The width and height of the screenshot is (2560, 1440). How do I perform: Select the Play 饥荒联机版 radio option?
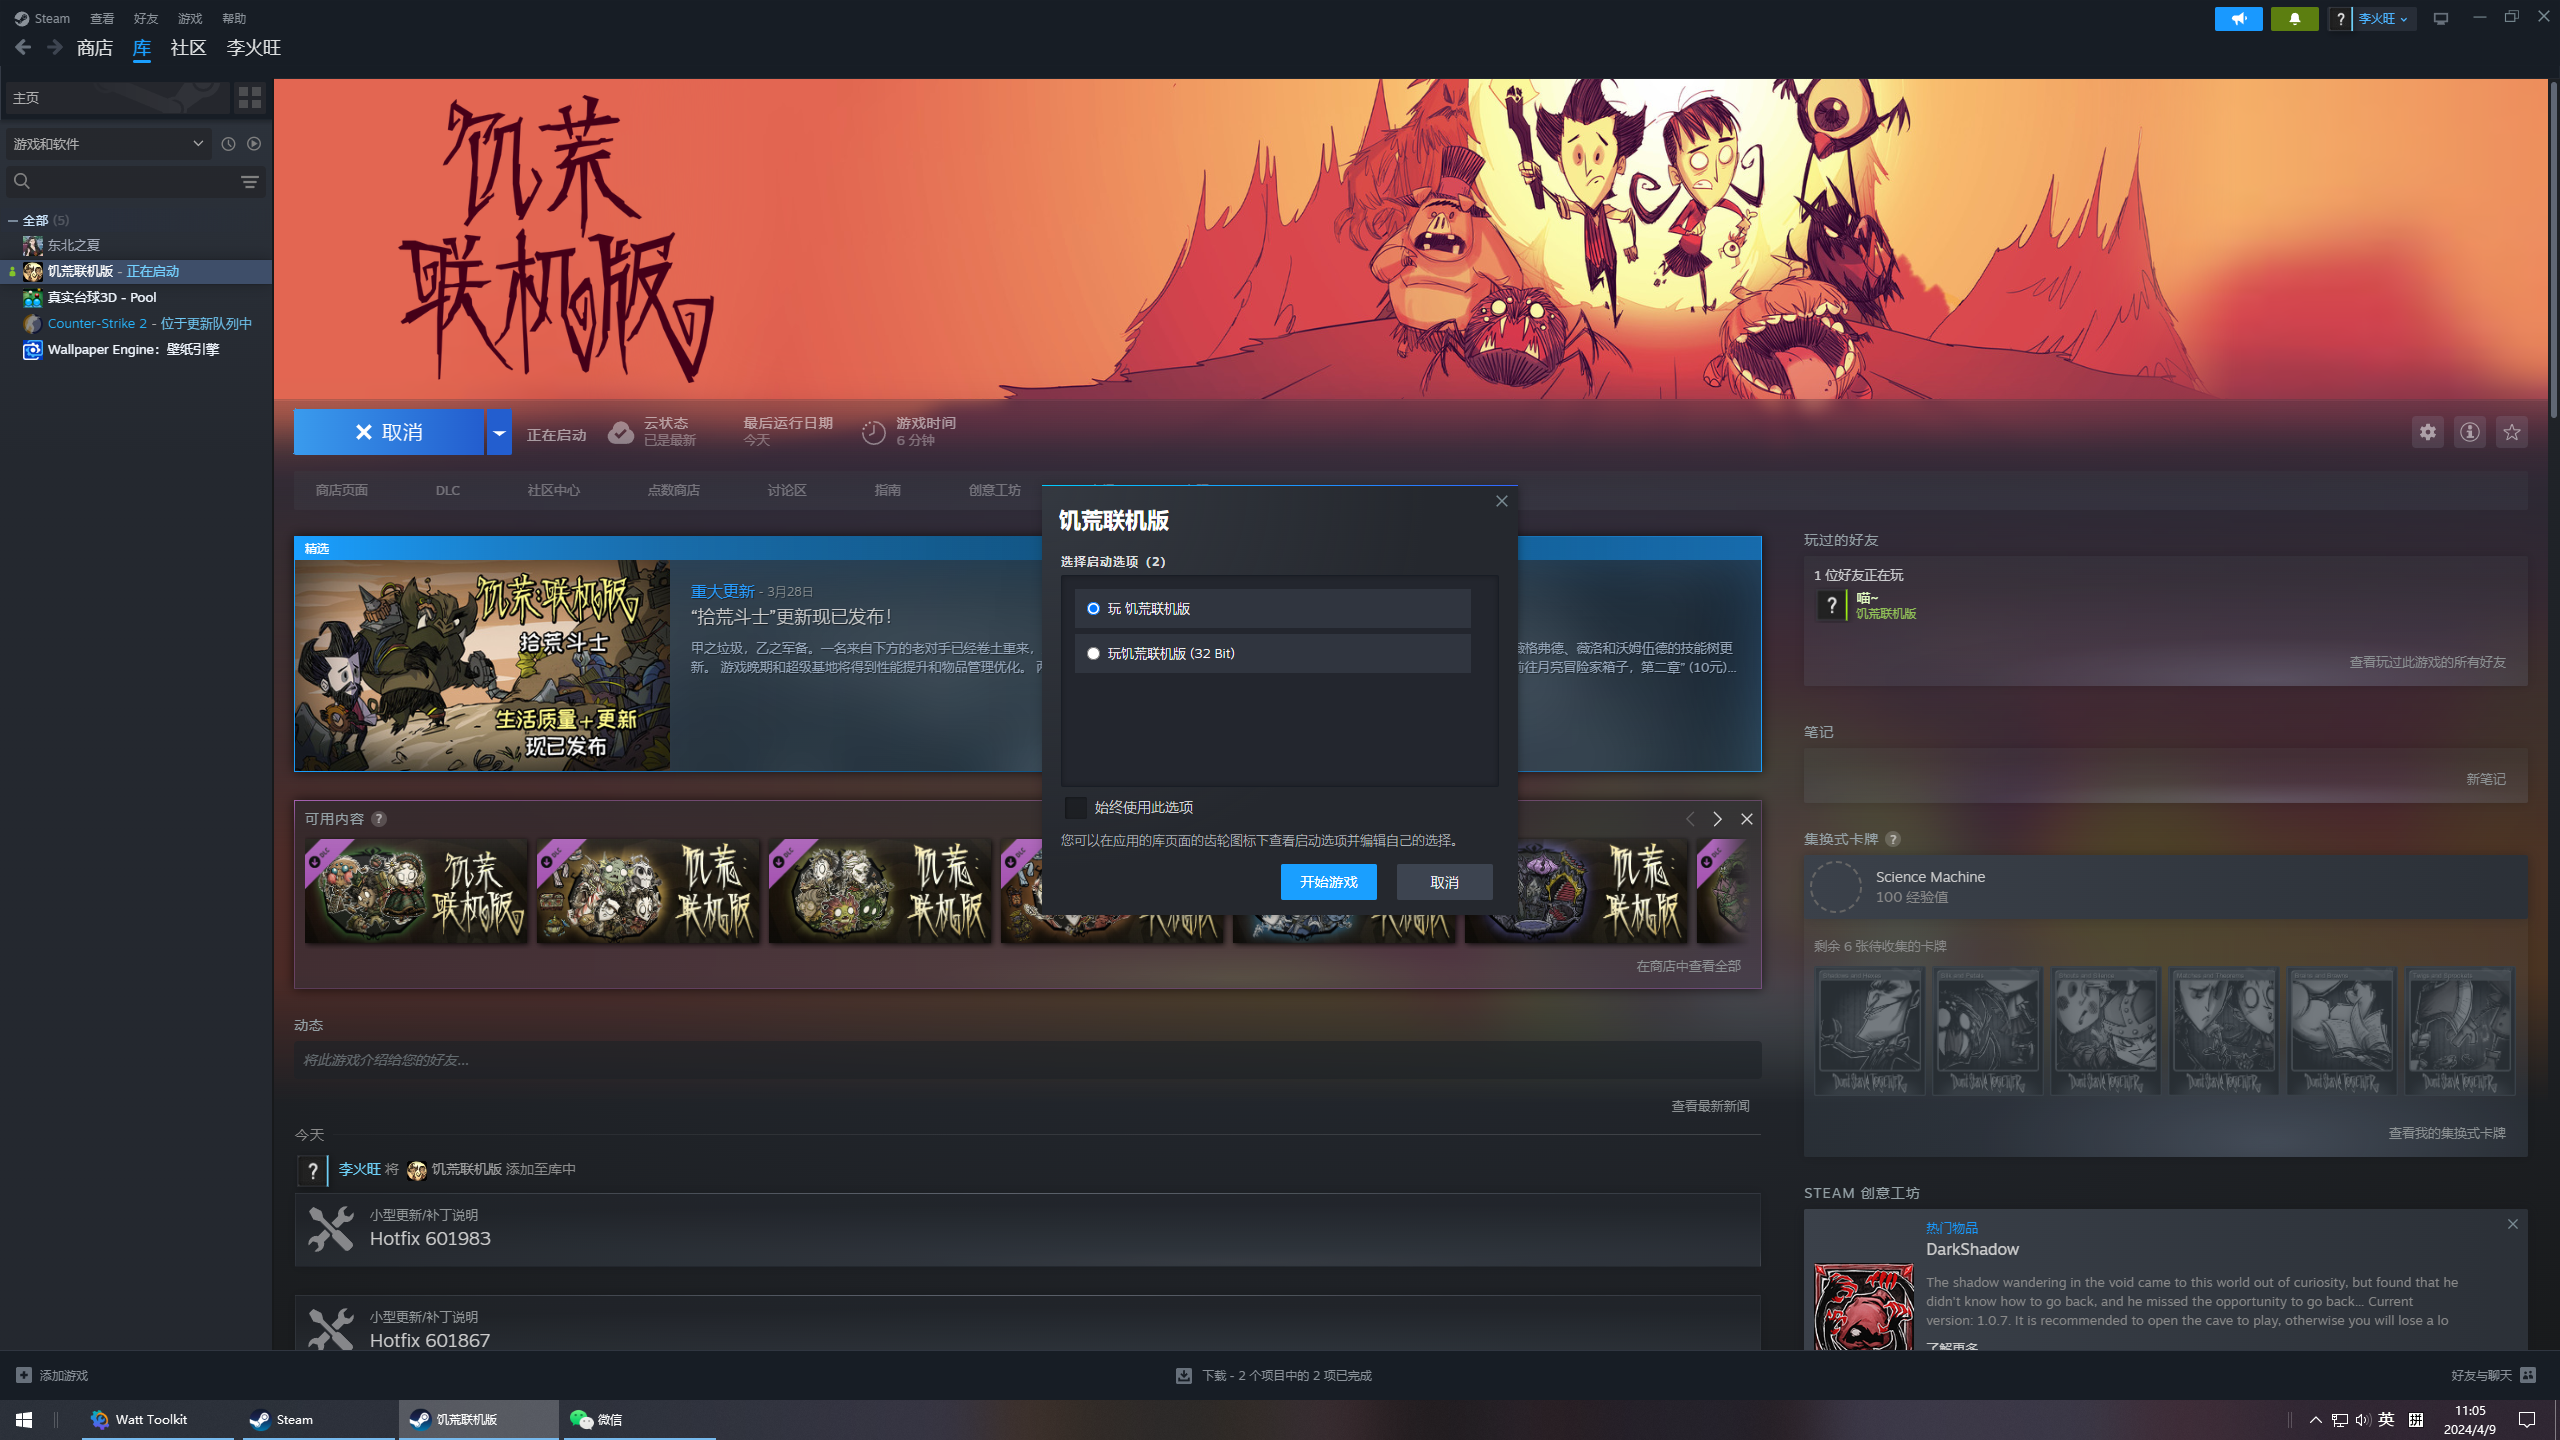tap(1093, 609)
